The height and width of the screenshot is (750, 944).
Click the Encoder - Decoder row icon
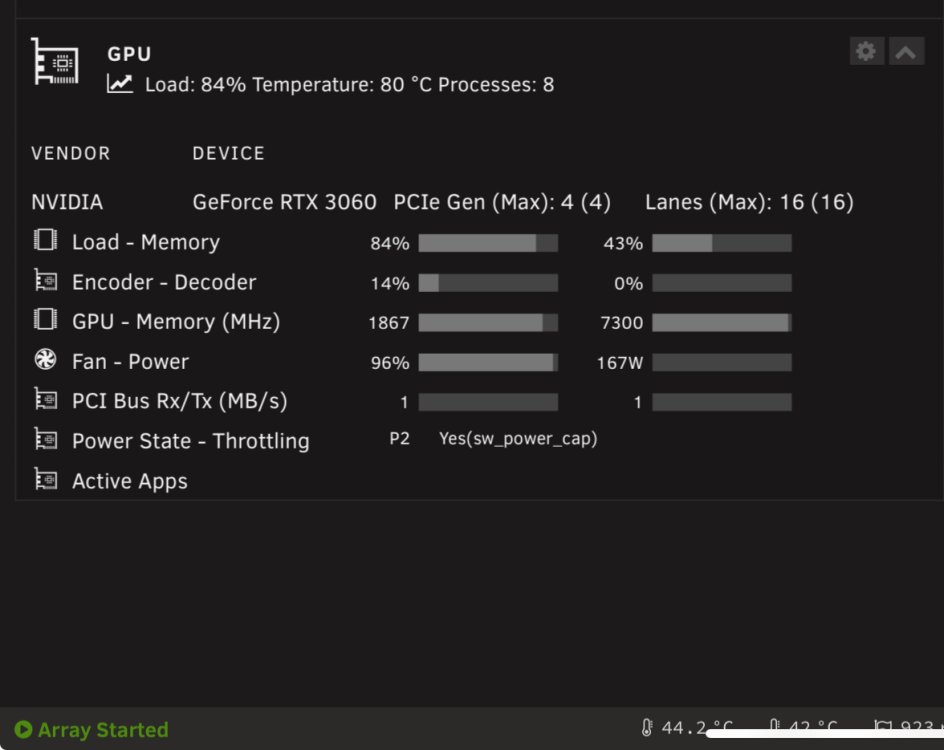coord(45,280)
